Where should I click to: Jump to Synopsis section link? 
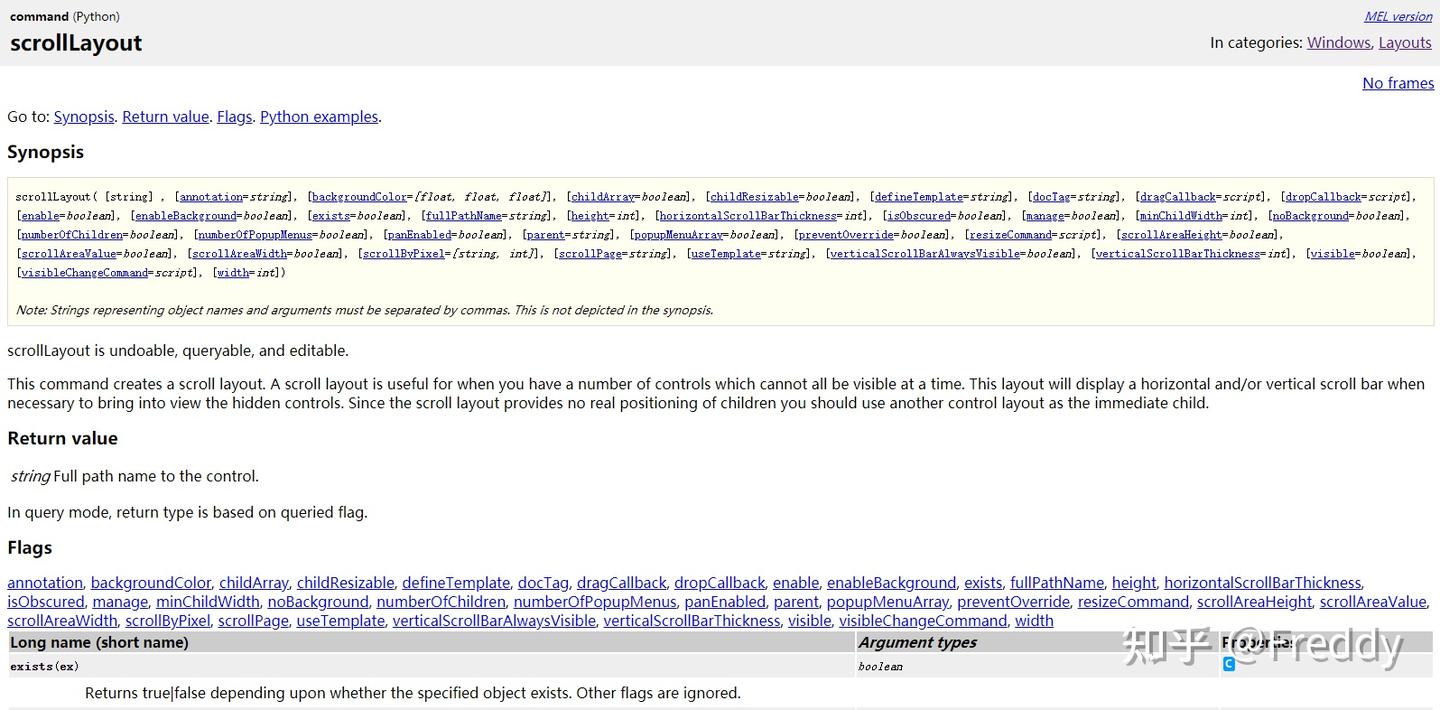pyautogui.click(x=84, y=117)
